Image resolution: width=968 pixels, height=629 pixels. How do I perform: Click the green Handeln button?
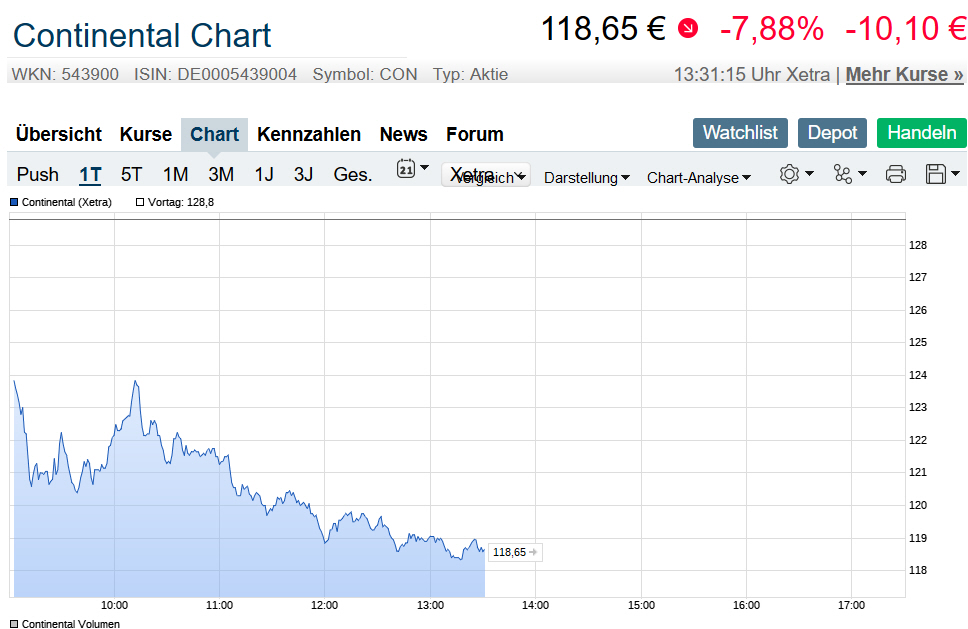[921, 133]
